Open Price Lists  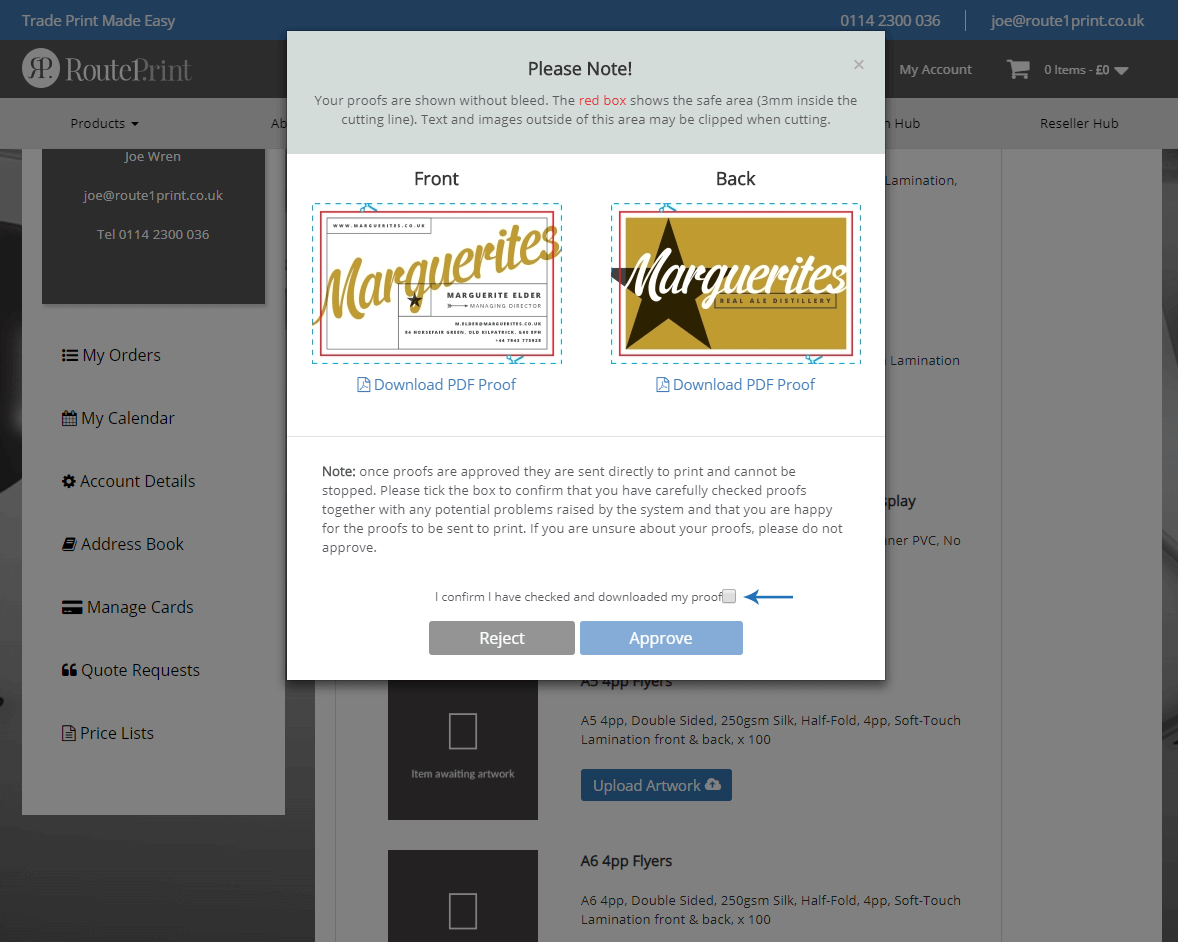[107, 733]
